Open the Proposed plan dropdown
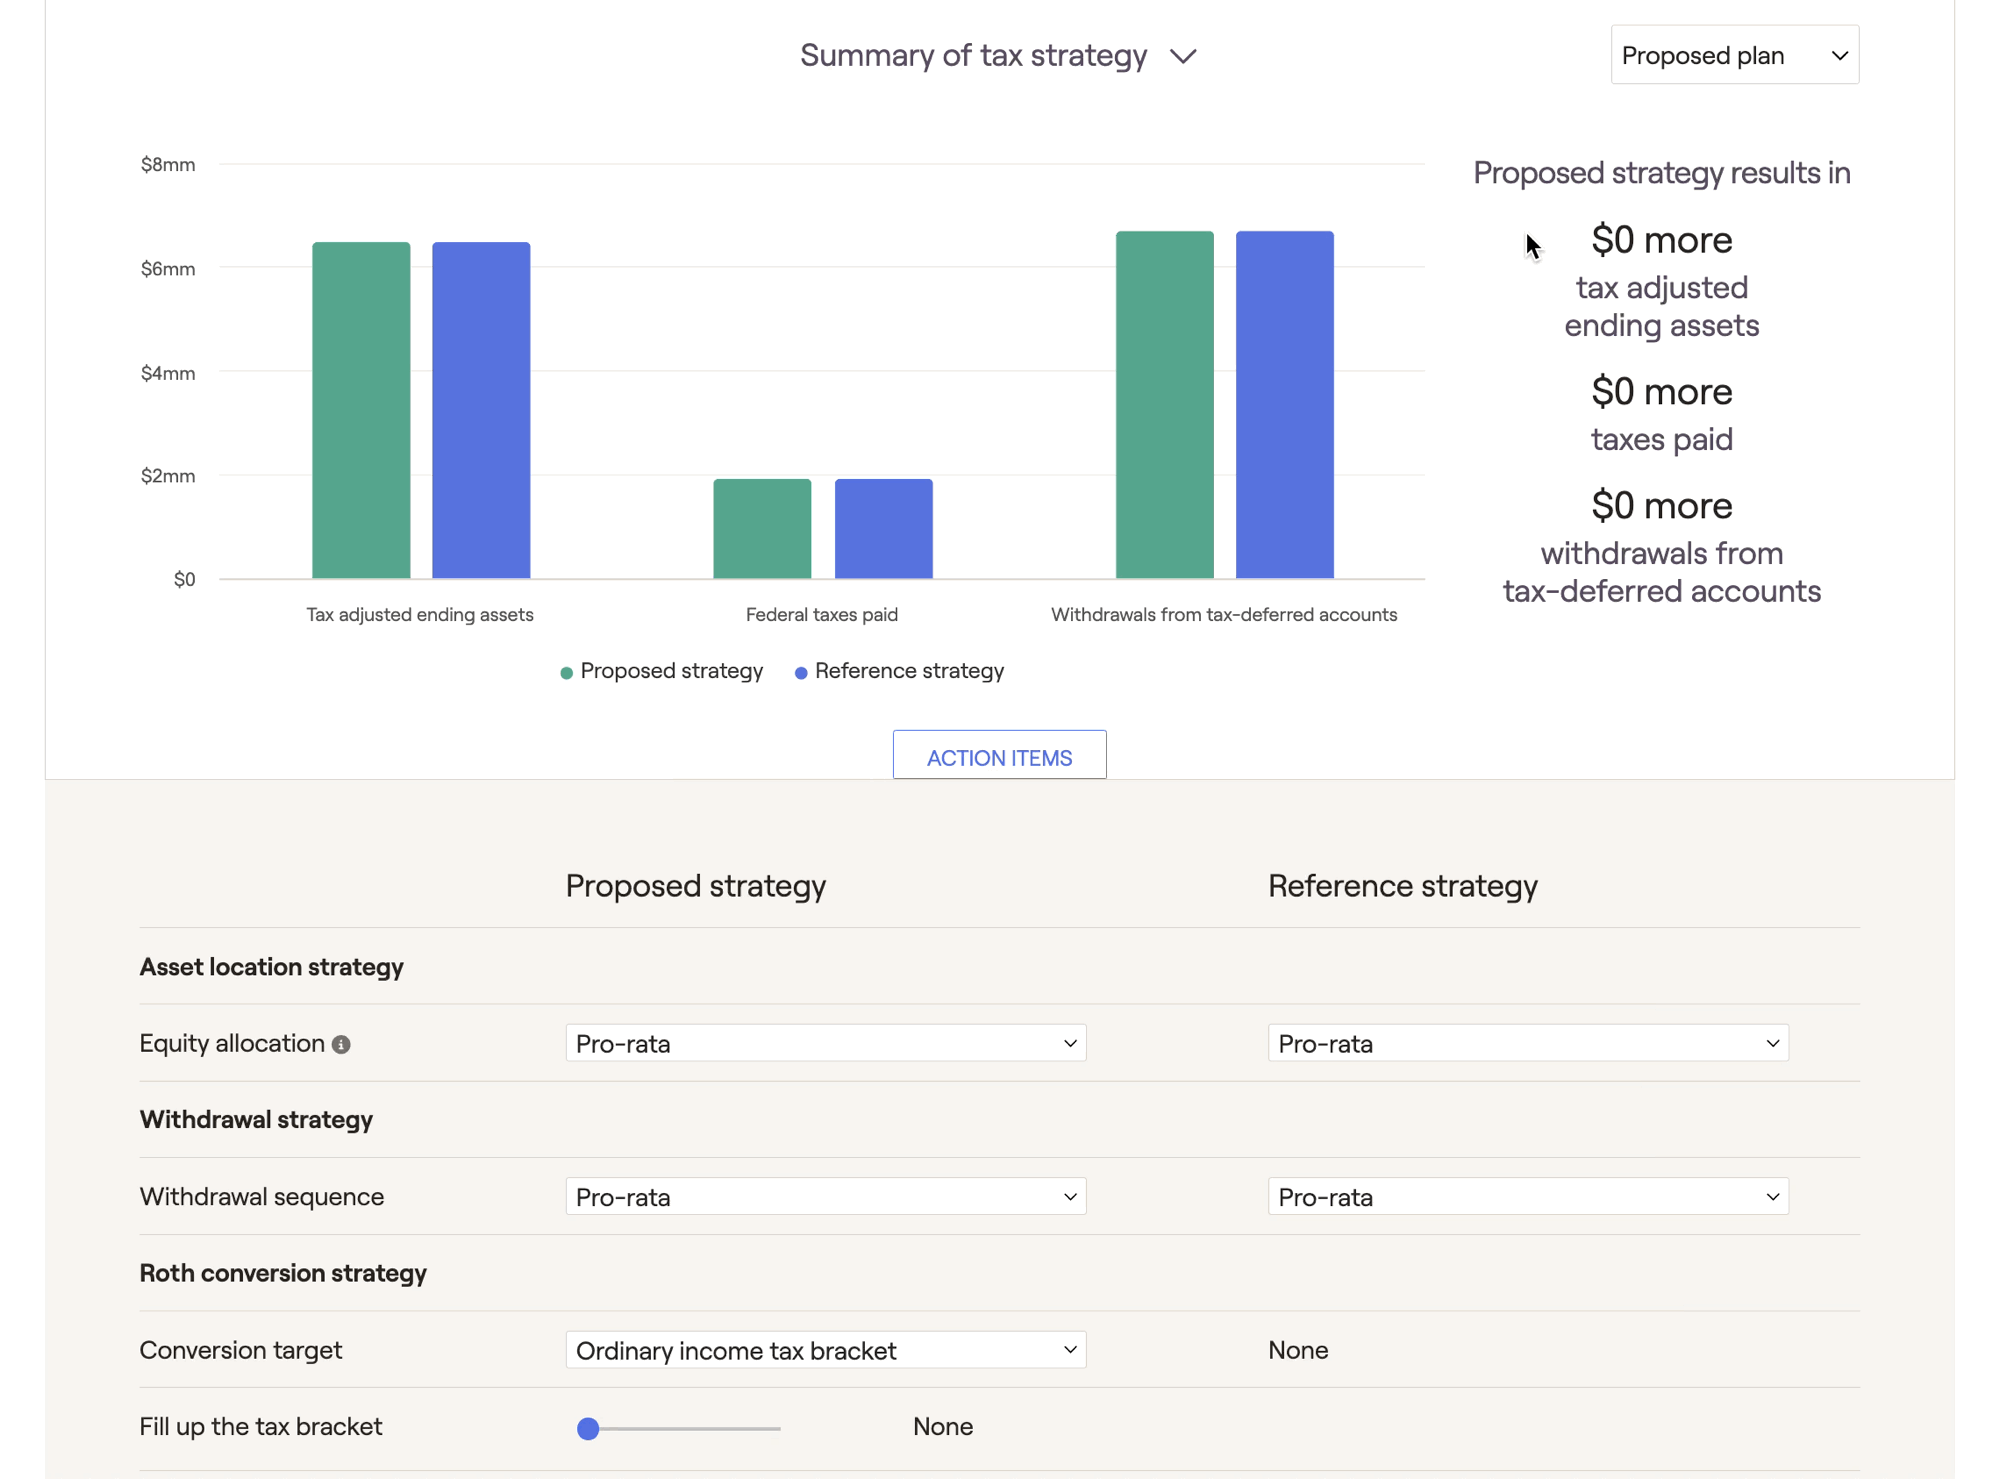The image size is (2000, 1479). coord(1733,55)
